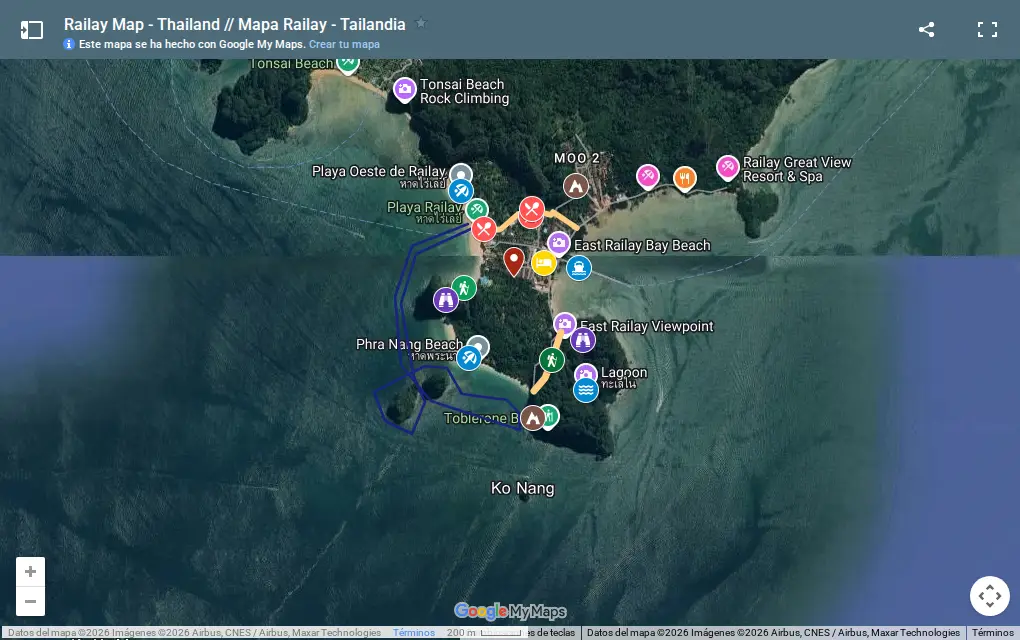1020x640 pixels.
Task: Click the dark red location pin
Action: pyautogui.click(x=514, y=262)
